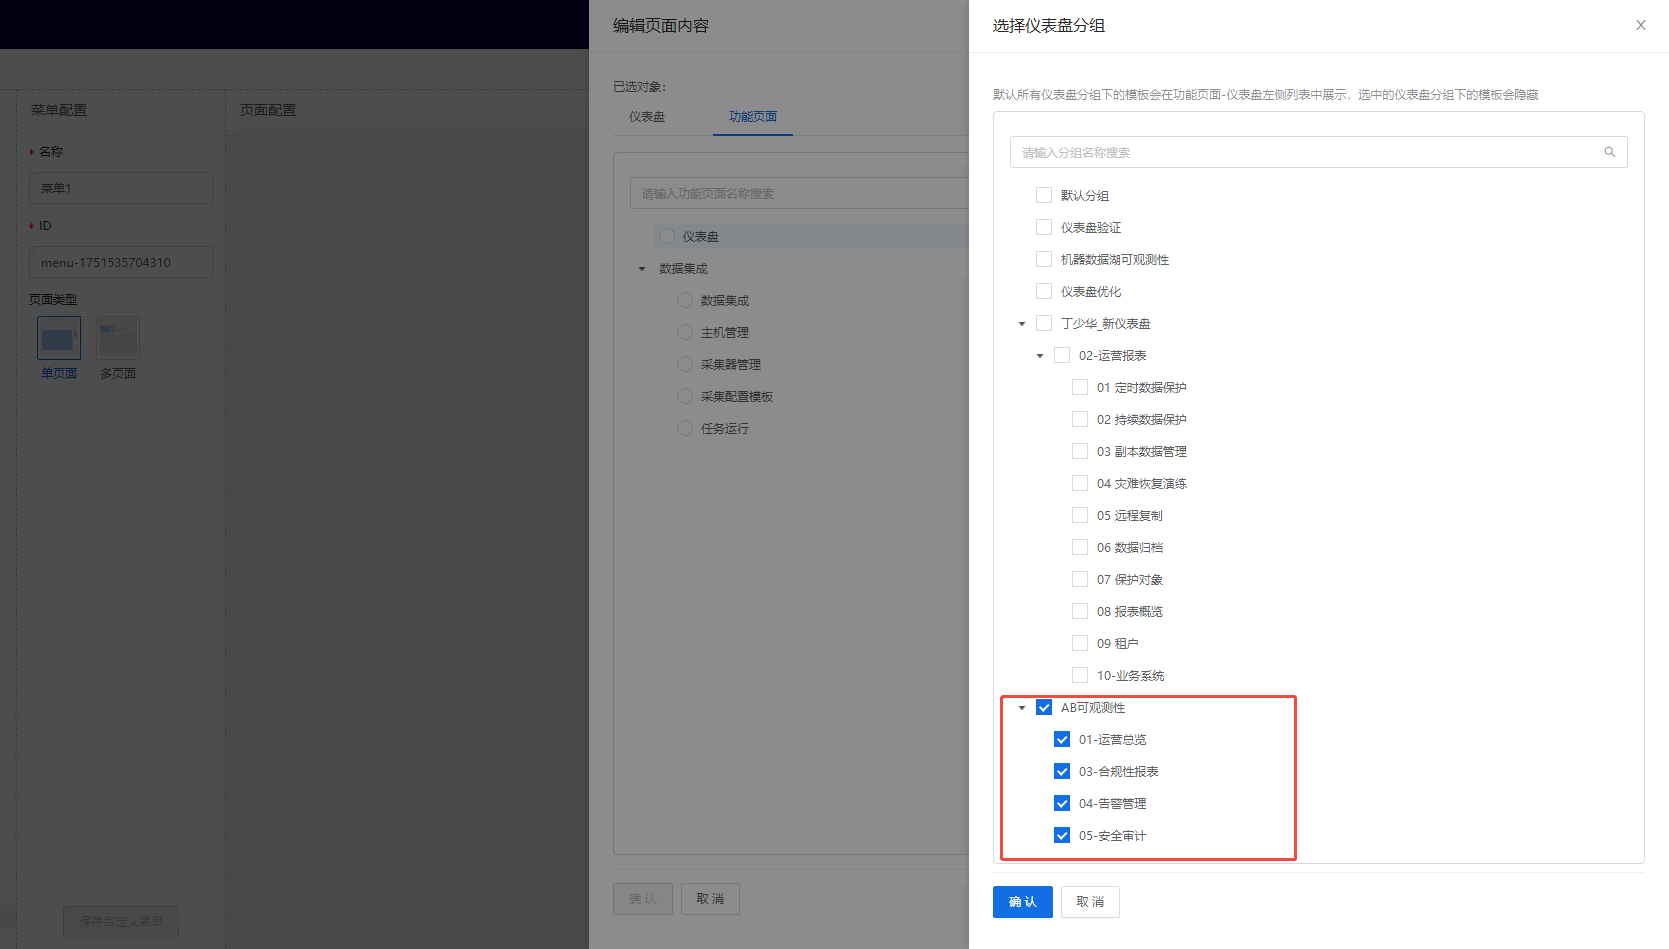The image size is (1669, 949).
Task: Click the ID field menu-1751535704310
Action: point(121,262)
